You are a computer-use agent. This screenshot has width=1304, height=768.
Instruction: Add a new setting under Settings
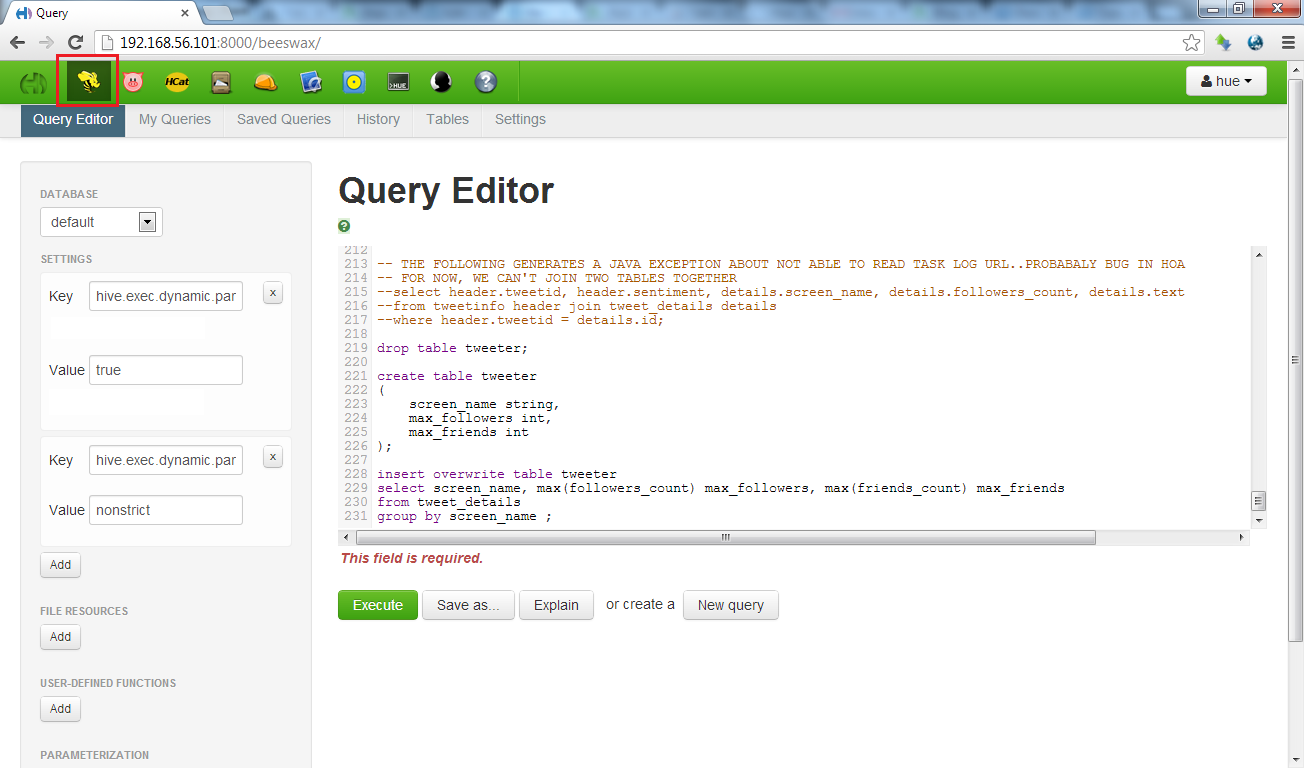coord(61,565)
